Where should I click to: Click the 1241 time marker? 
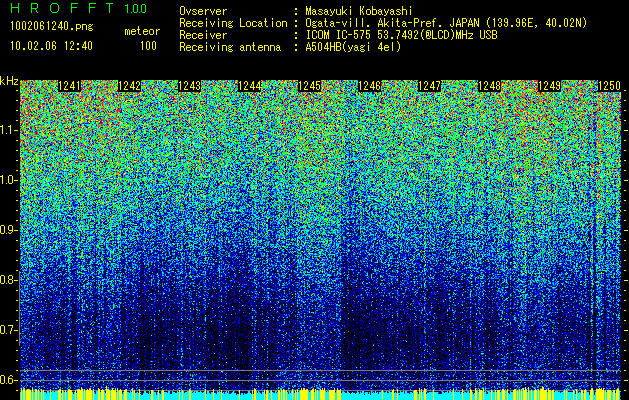(x=69, y=86)
